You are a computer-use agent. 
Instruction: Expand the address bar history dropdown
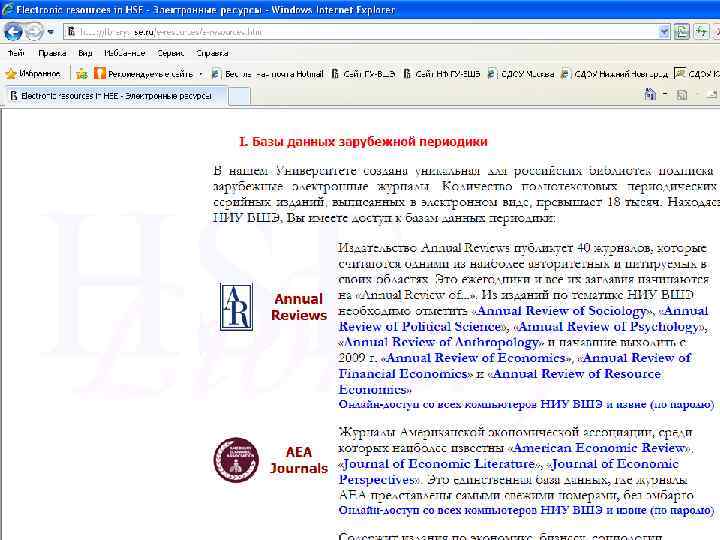(664, 32)
